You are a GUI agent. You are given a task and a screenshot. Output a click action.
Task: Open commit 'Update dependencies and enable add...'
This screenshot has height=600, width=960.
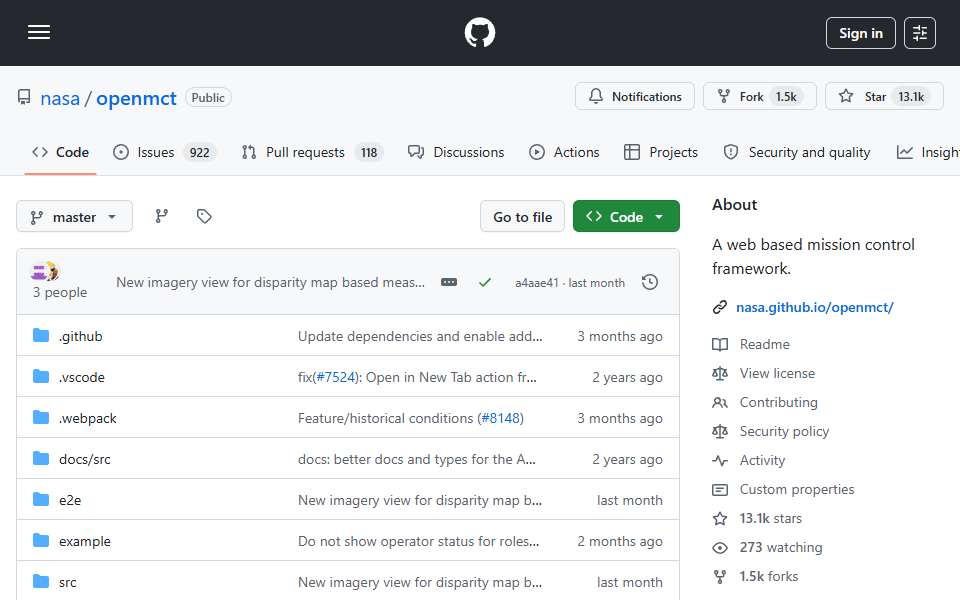click(420, 336)
